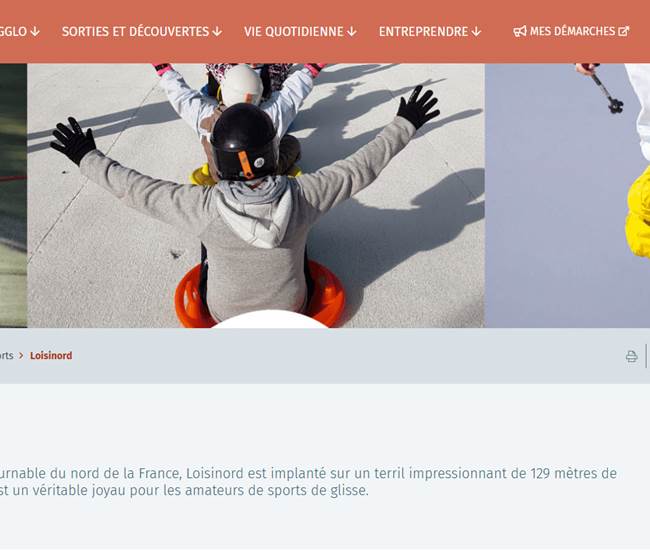The height and width of the screenshot is (550, 650).
Task: Go to Mes Démarches link
Action: (x=572, y=31)
